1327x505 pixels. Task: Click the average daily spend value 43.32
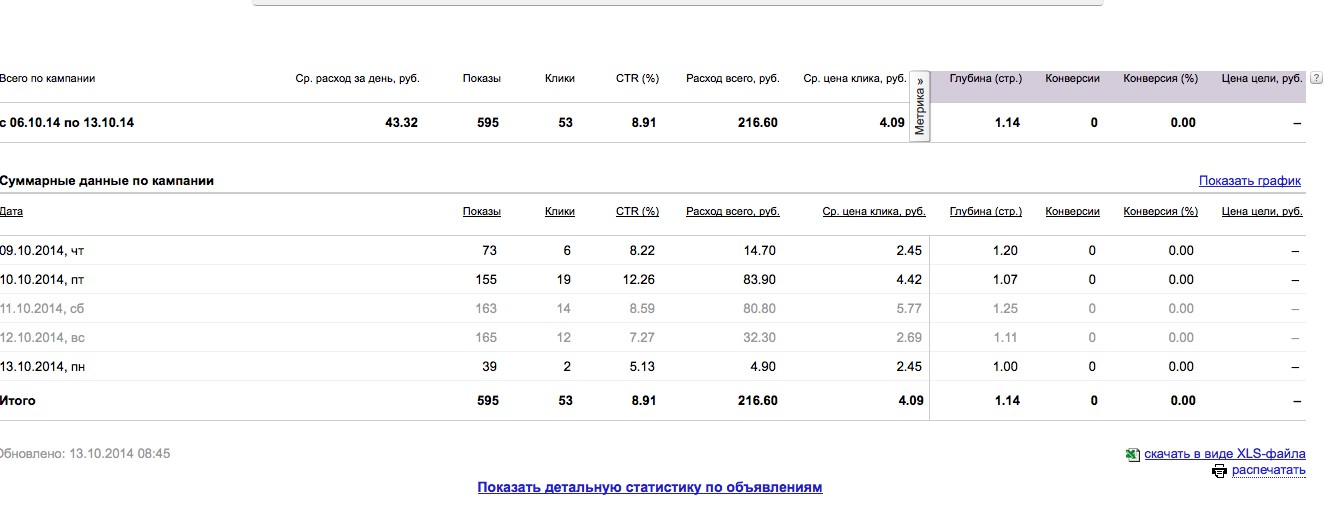401,123
